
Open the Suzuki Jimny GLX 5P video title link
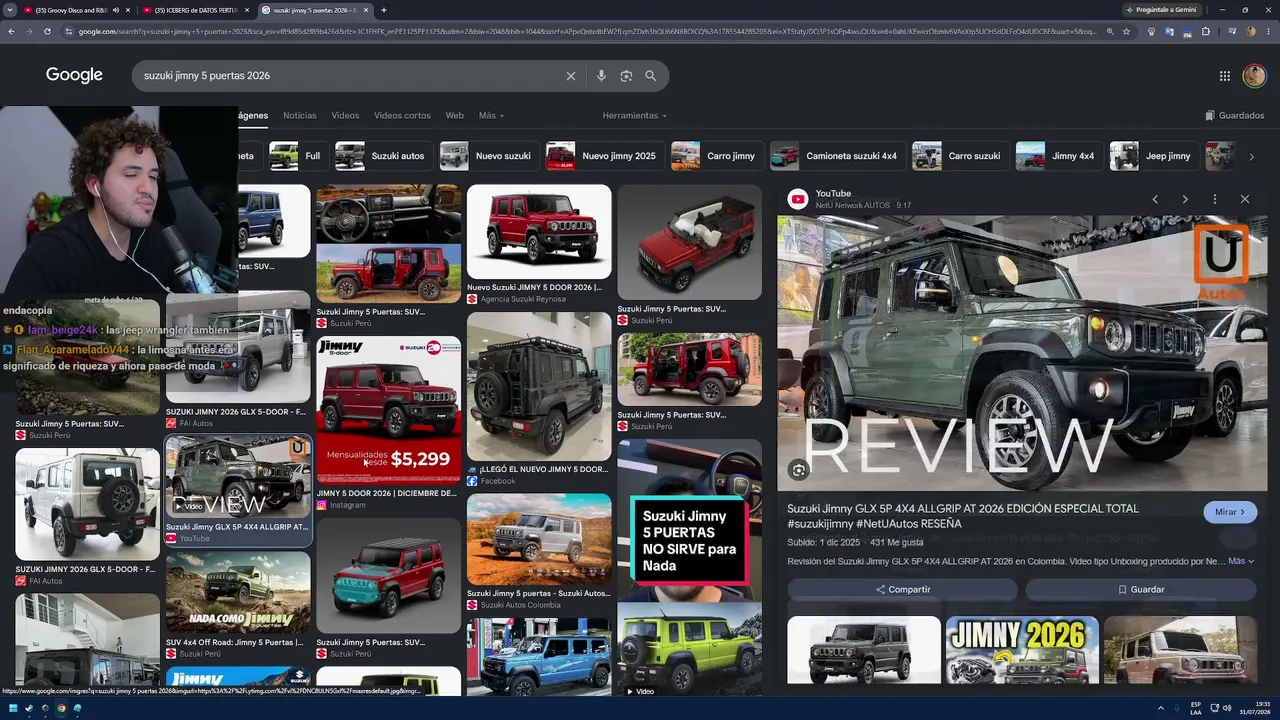coord(963,516)
